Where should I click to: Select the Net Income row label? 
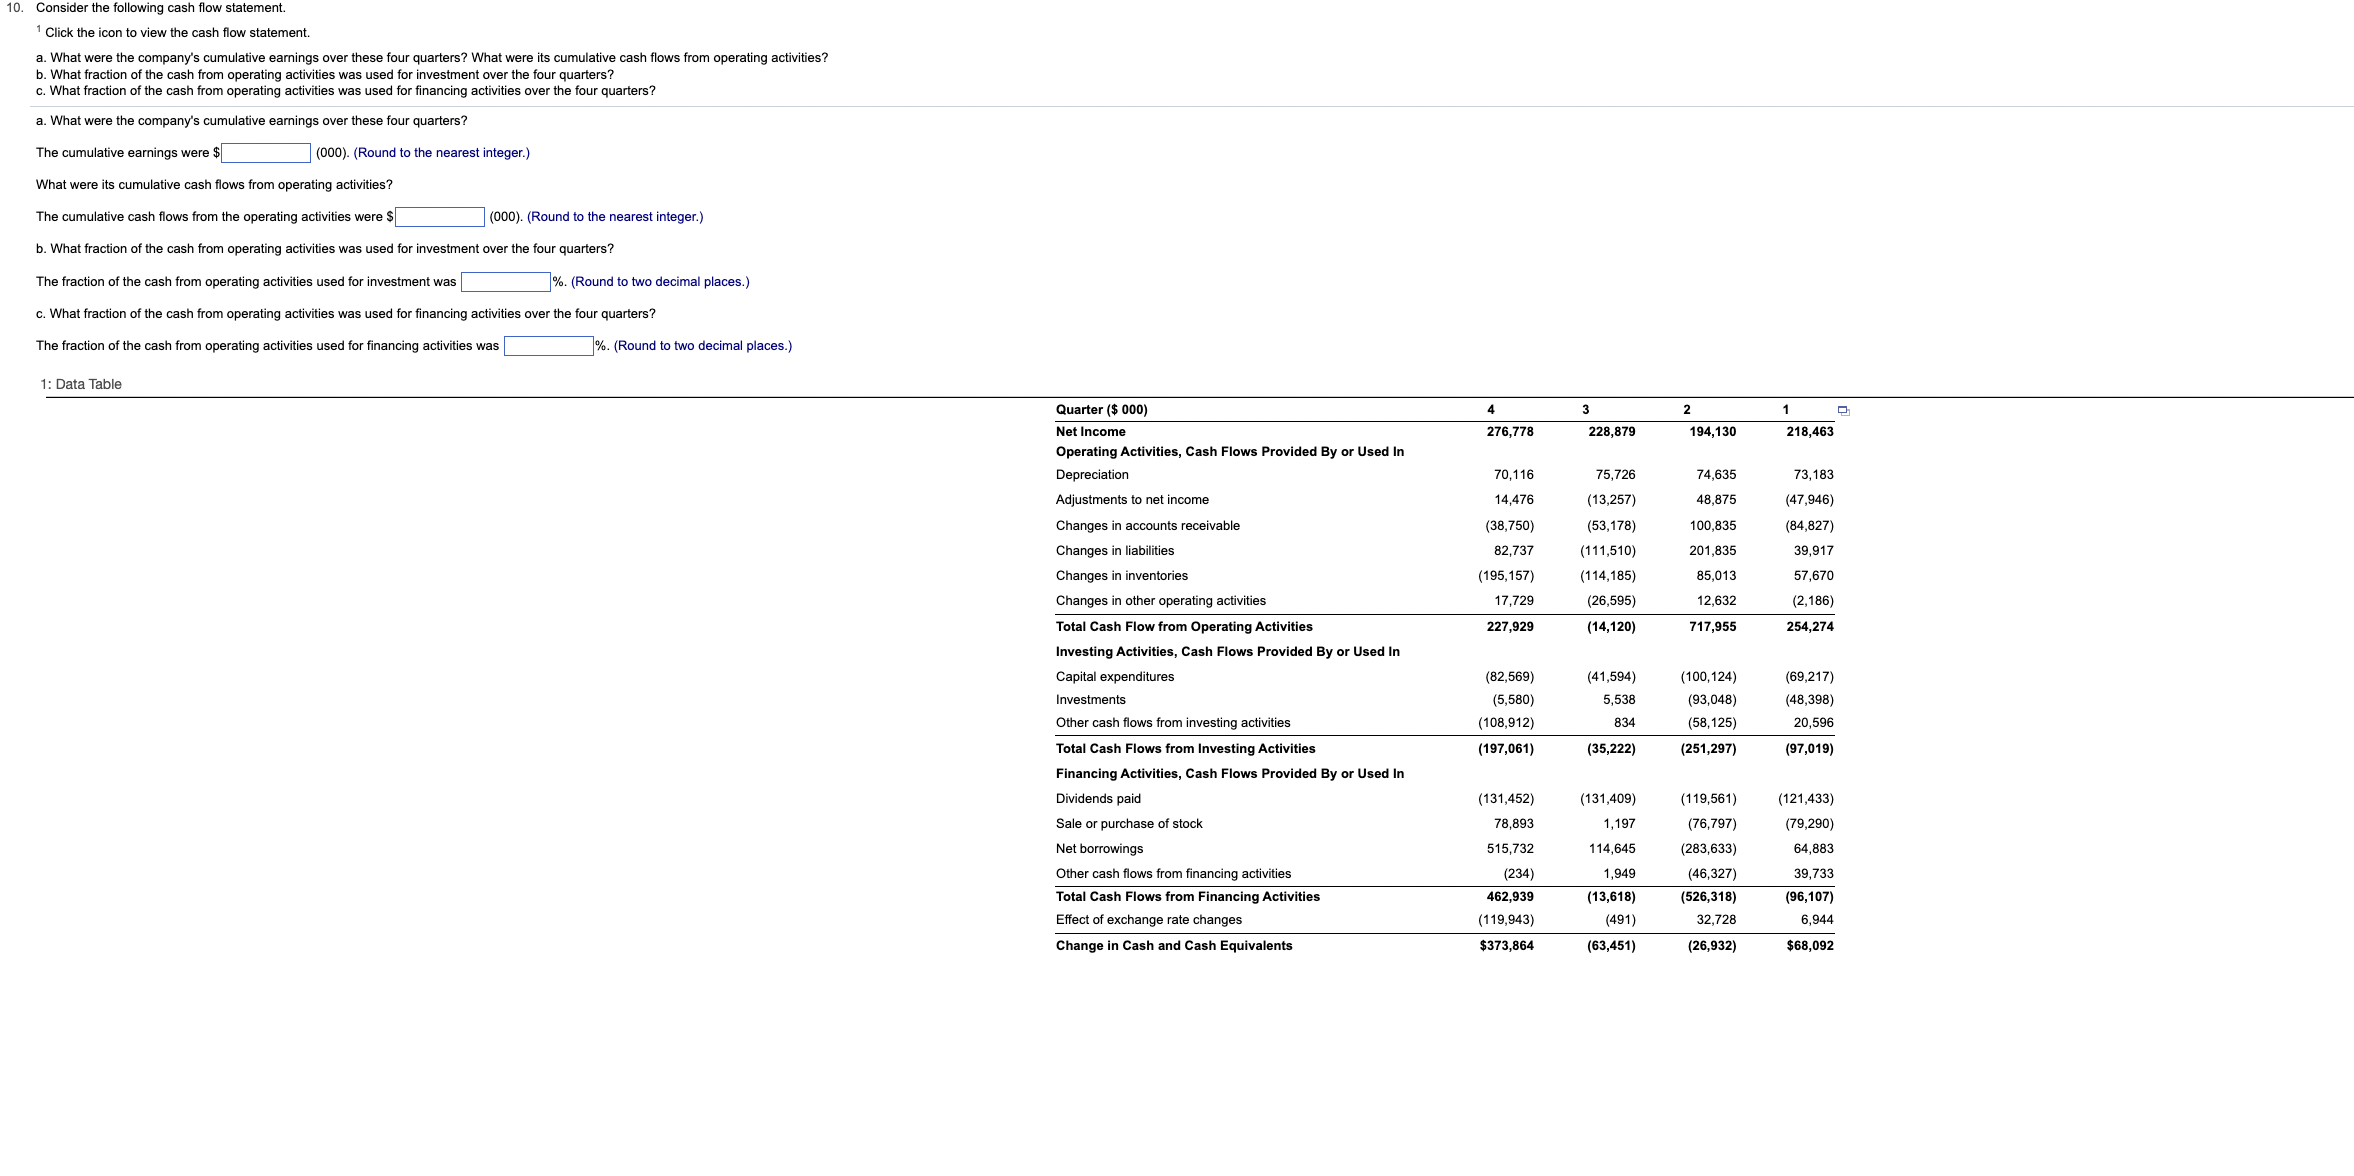pos(1090,431)
